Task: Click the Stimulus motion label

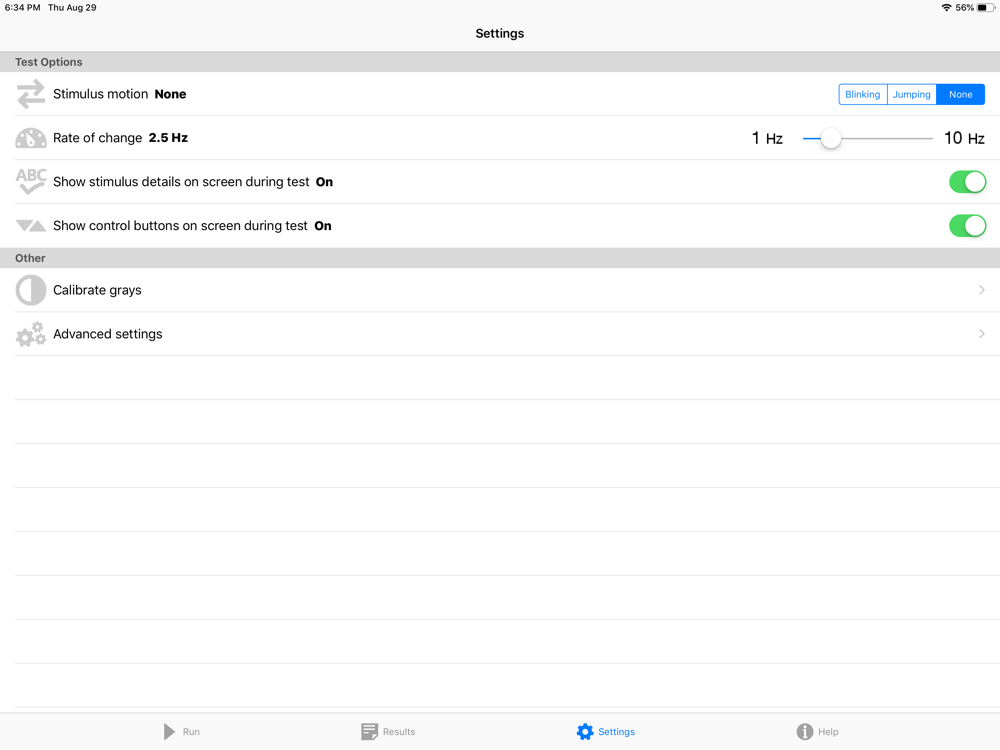Action: 100,94
